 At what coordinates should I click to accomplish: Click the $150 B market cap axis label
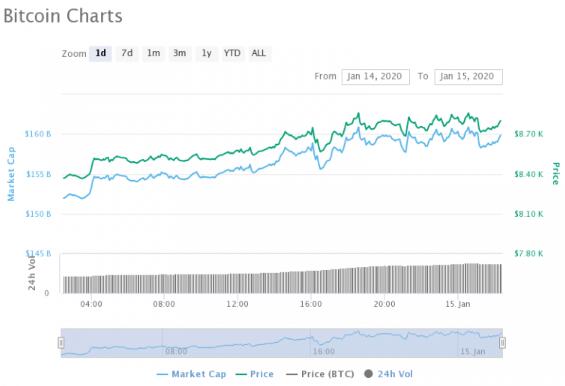tap(38, 214)
